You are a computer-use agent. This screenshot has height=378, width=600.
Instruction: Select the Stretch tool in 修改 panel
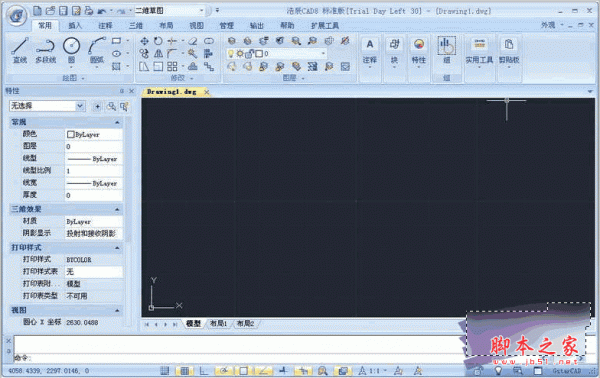pos(144,67)
